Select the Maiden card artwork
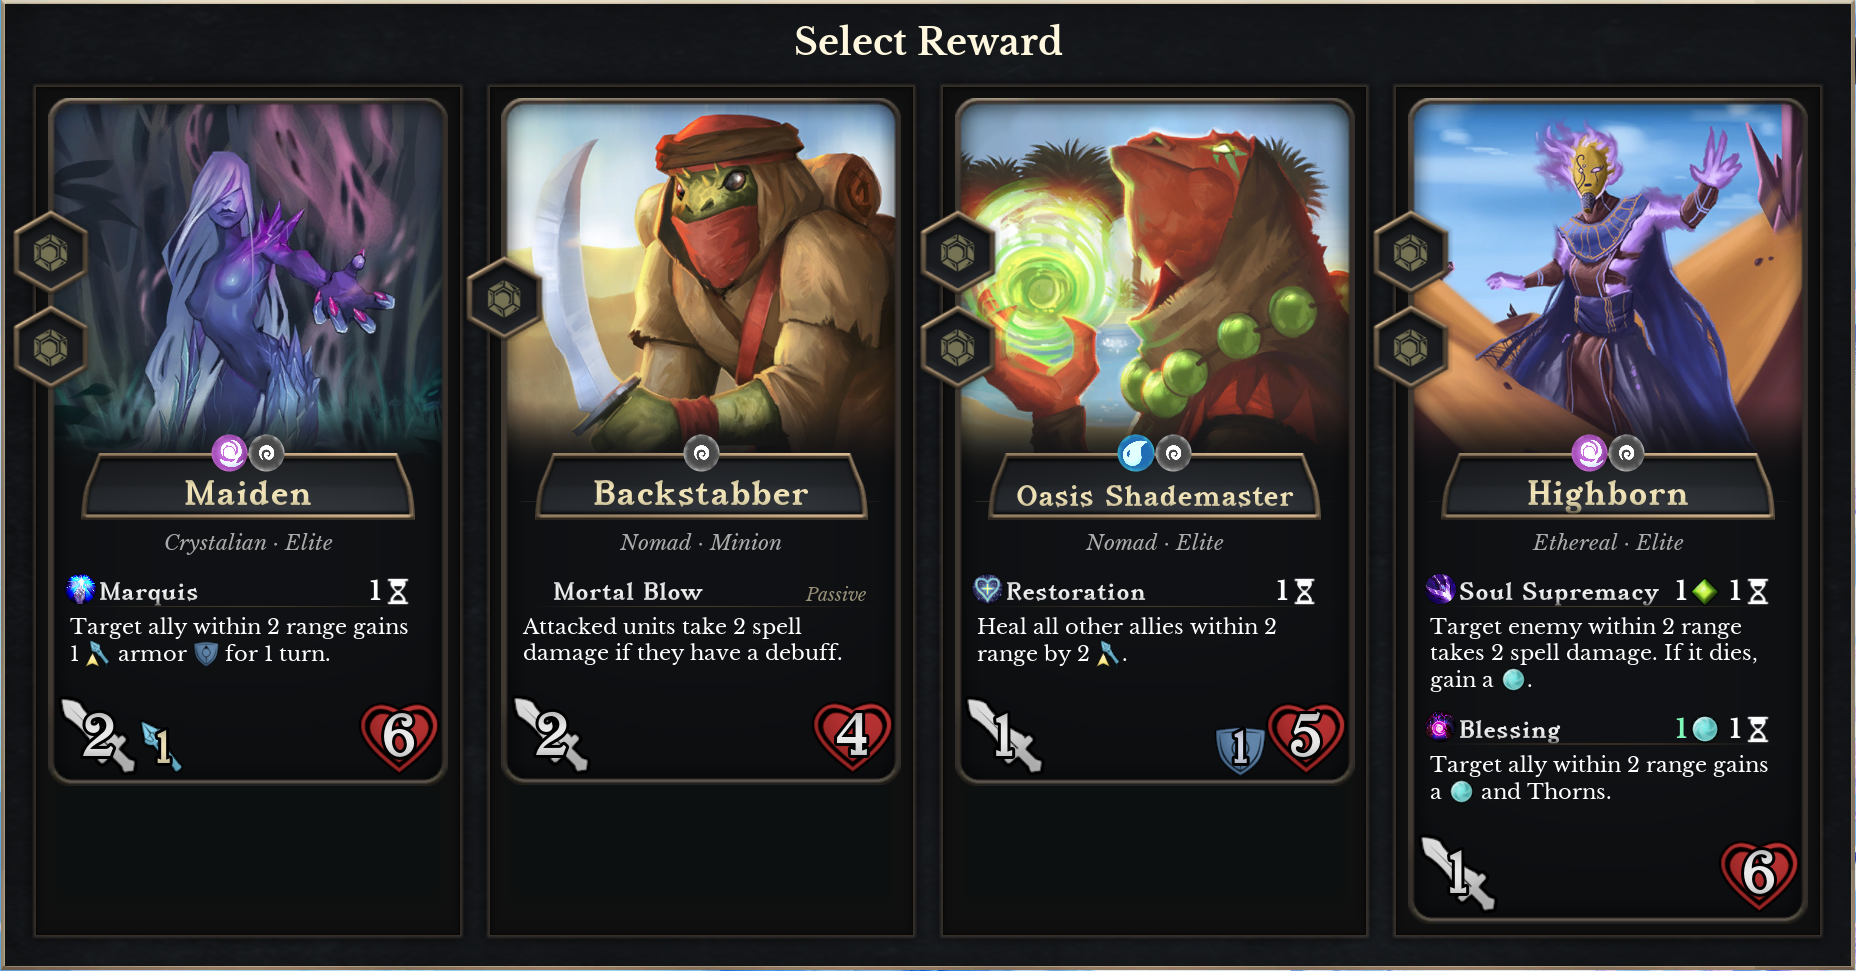1856x971 pixels. (x=248, y=275)
